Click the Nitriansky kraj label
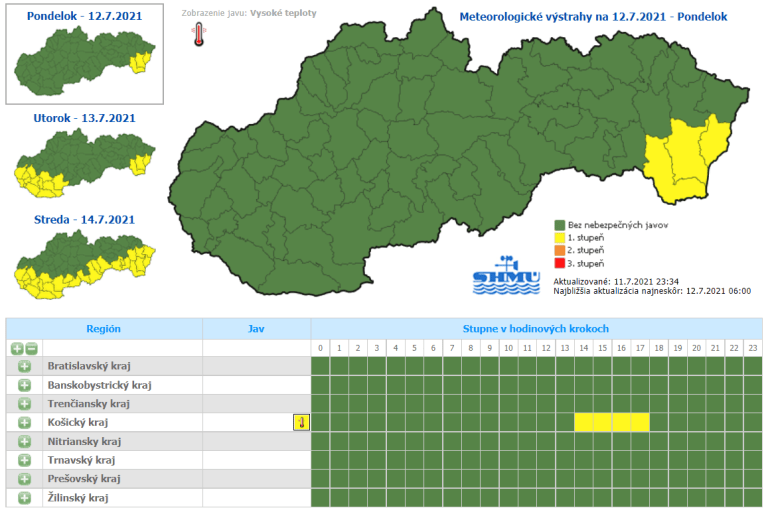 pos(84,441)
